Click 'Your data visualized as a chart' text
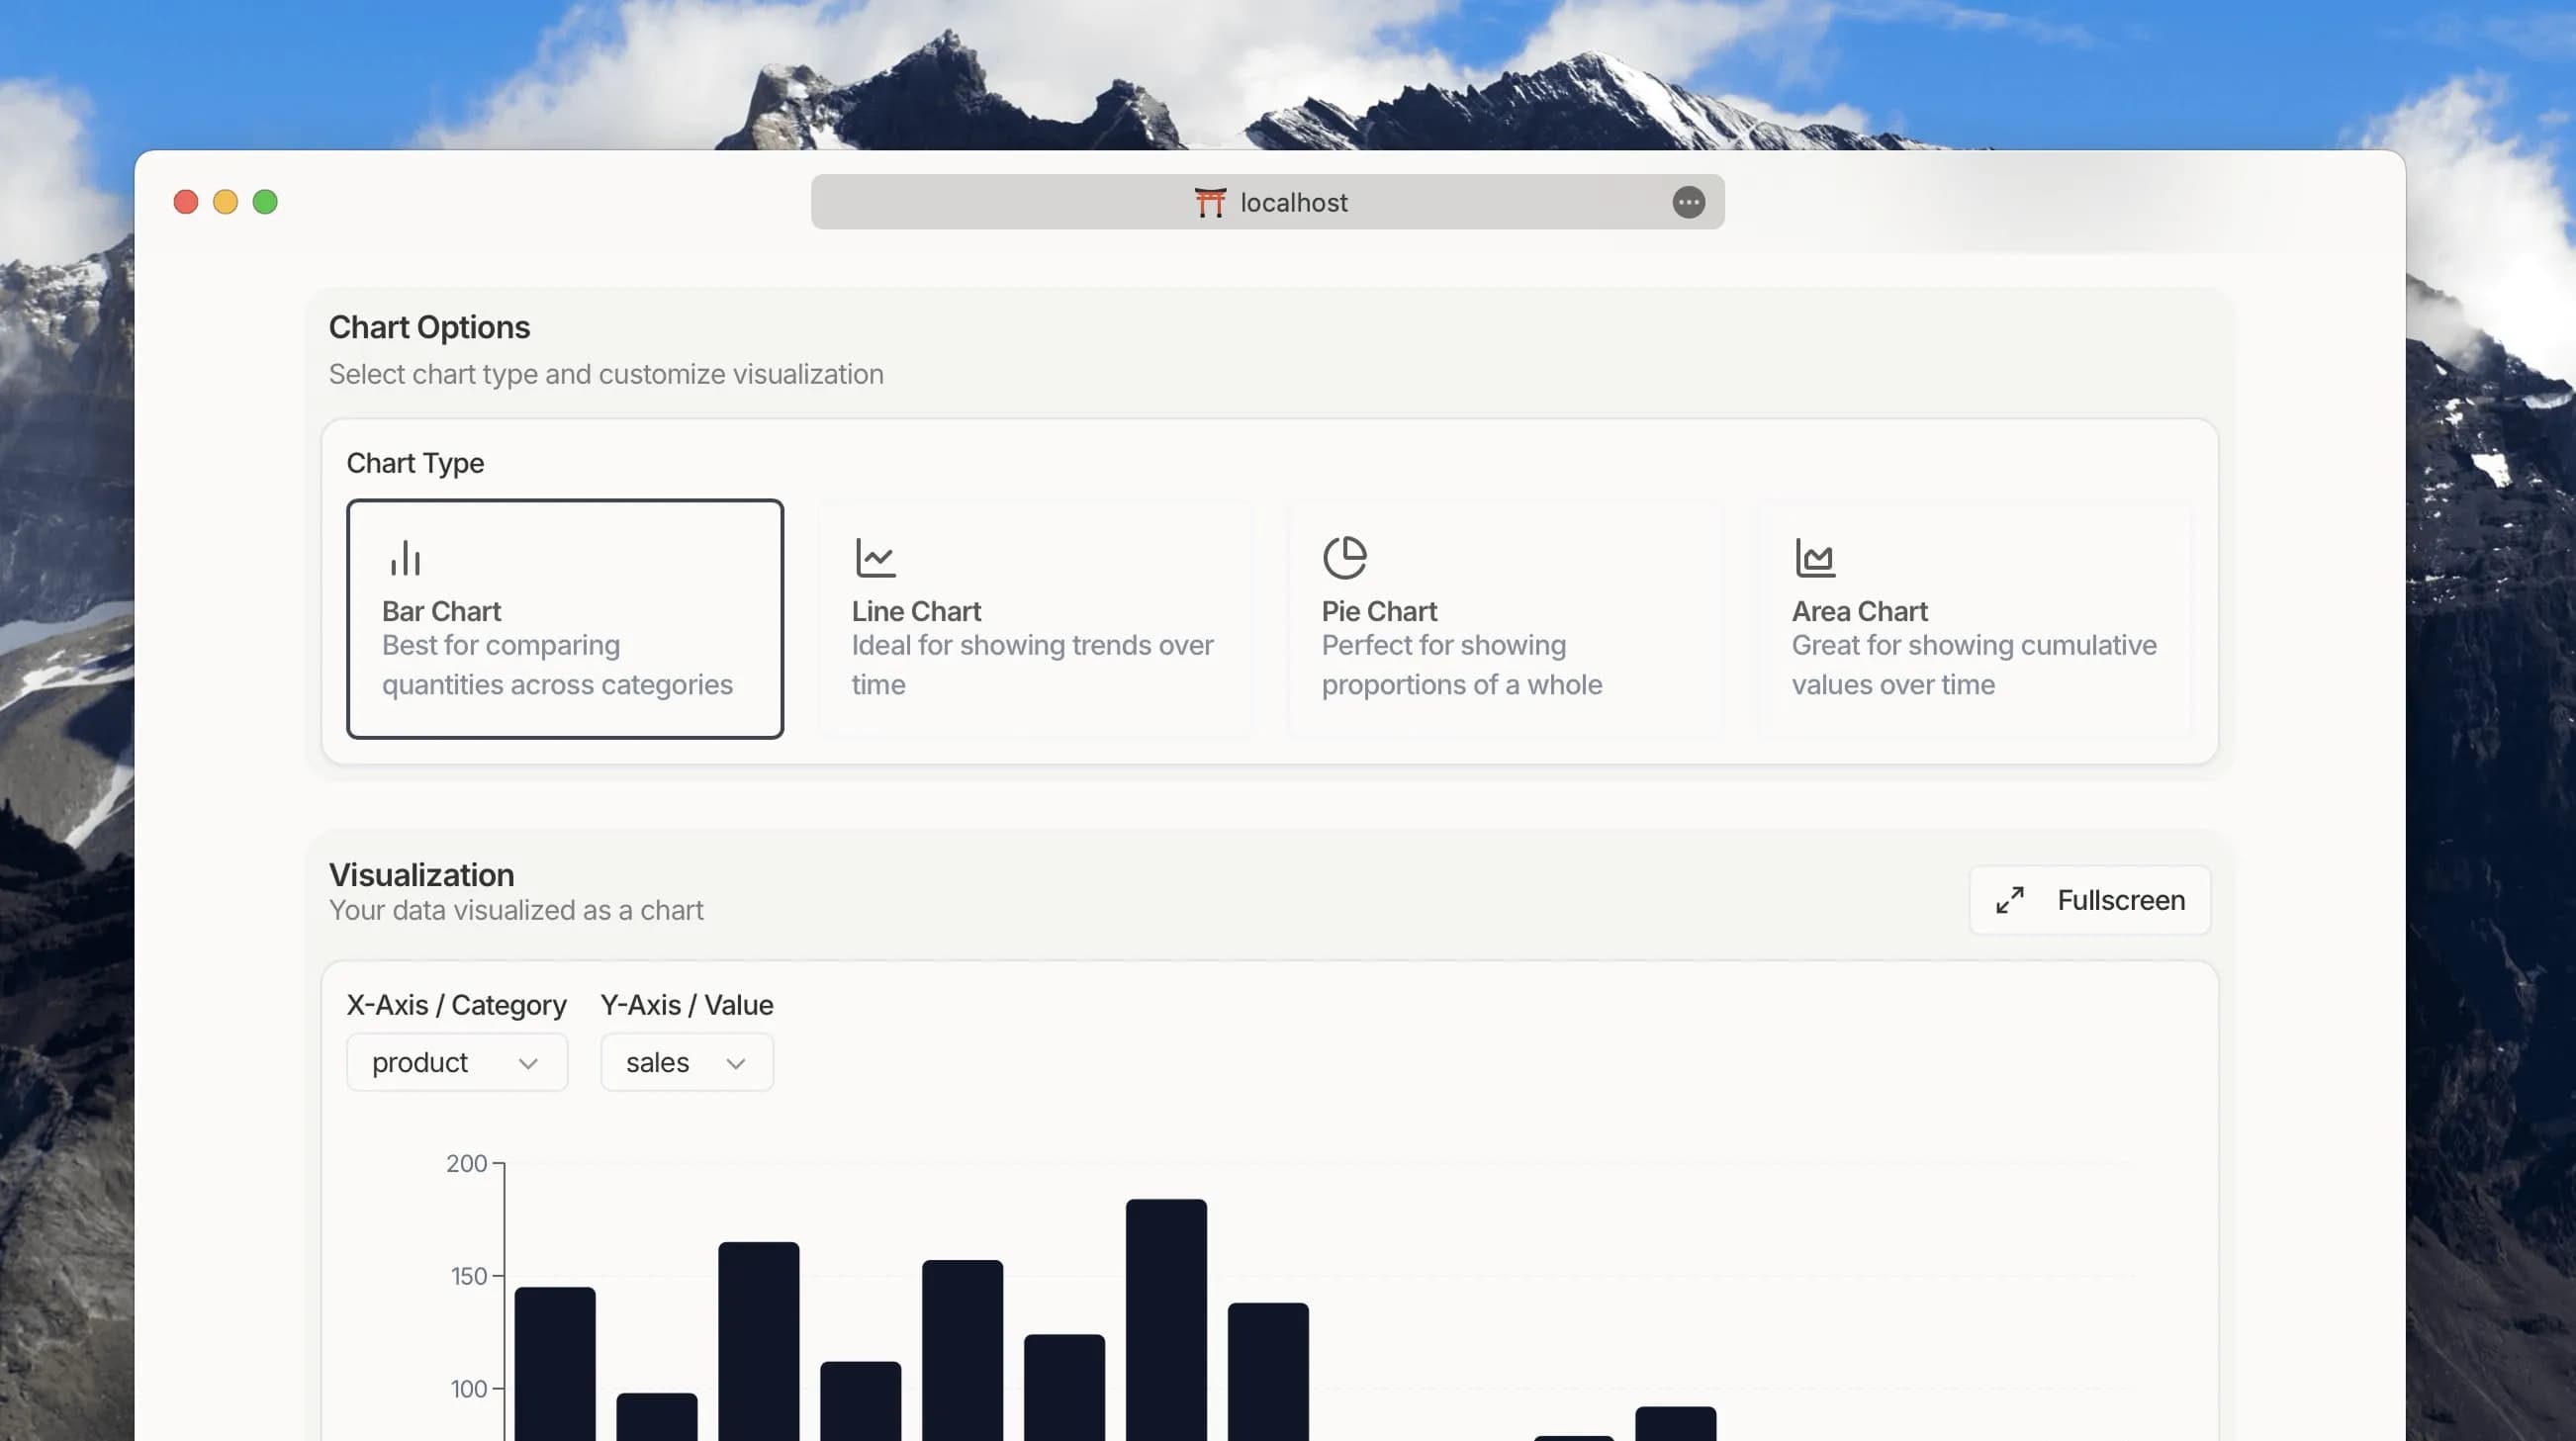Image resolution: width=2576 pixels, height=1441 pixels. [516, 910]
